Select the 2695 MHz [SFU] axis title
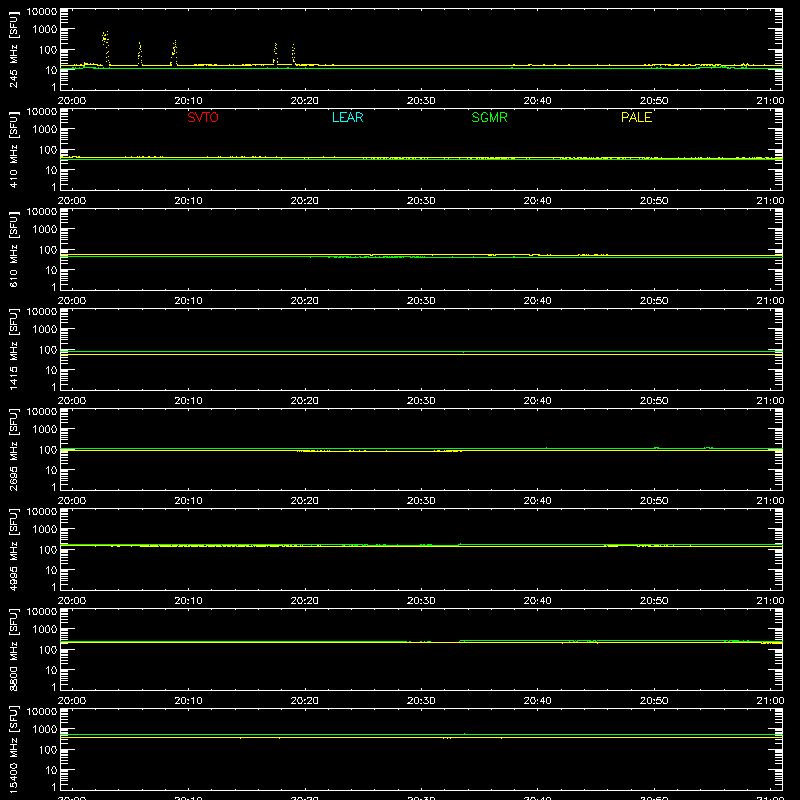The image size is (800, 800). point(13,449)
